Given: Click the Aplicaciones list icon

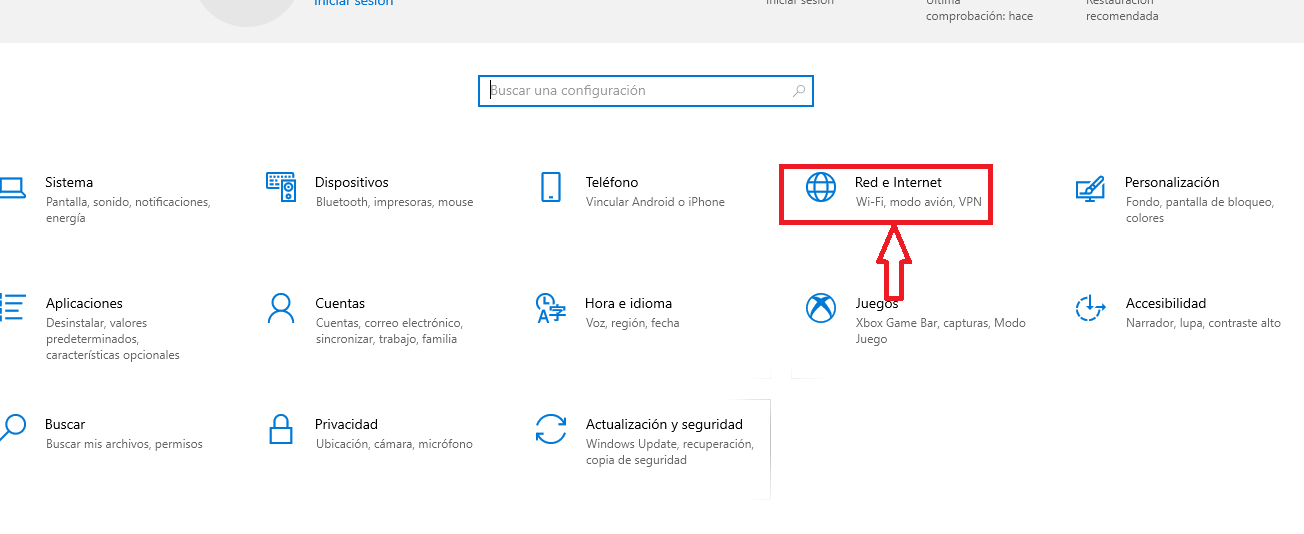Looking at the screenshot, I should (x=12, y=308).
